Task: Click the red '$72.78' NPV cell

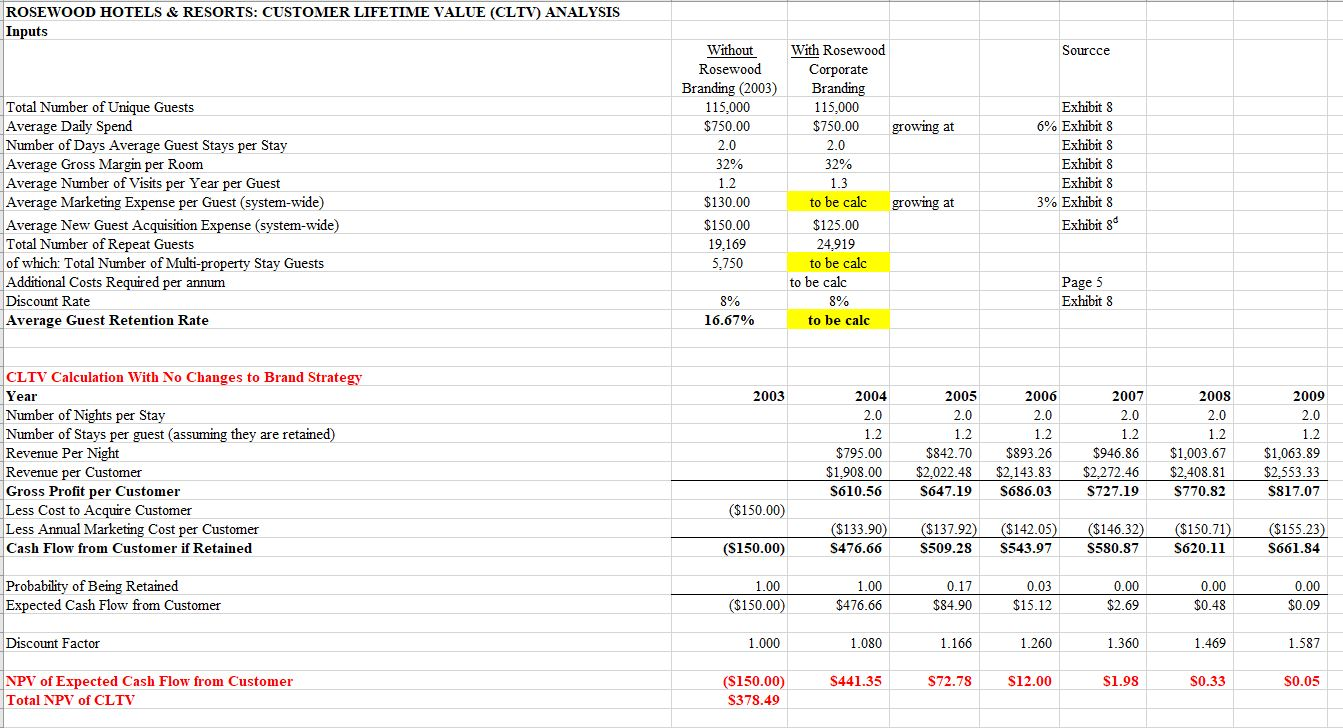Action: (951, 681)
